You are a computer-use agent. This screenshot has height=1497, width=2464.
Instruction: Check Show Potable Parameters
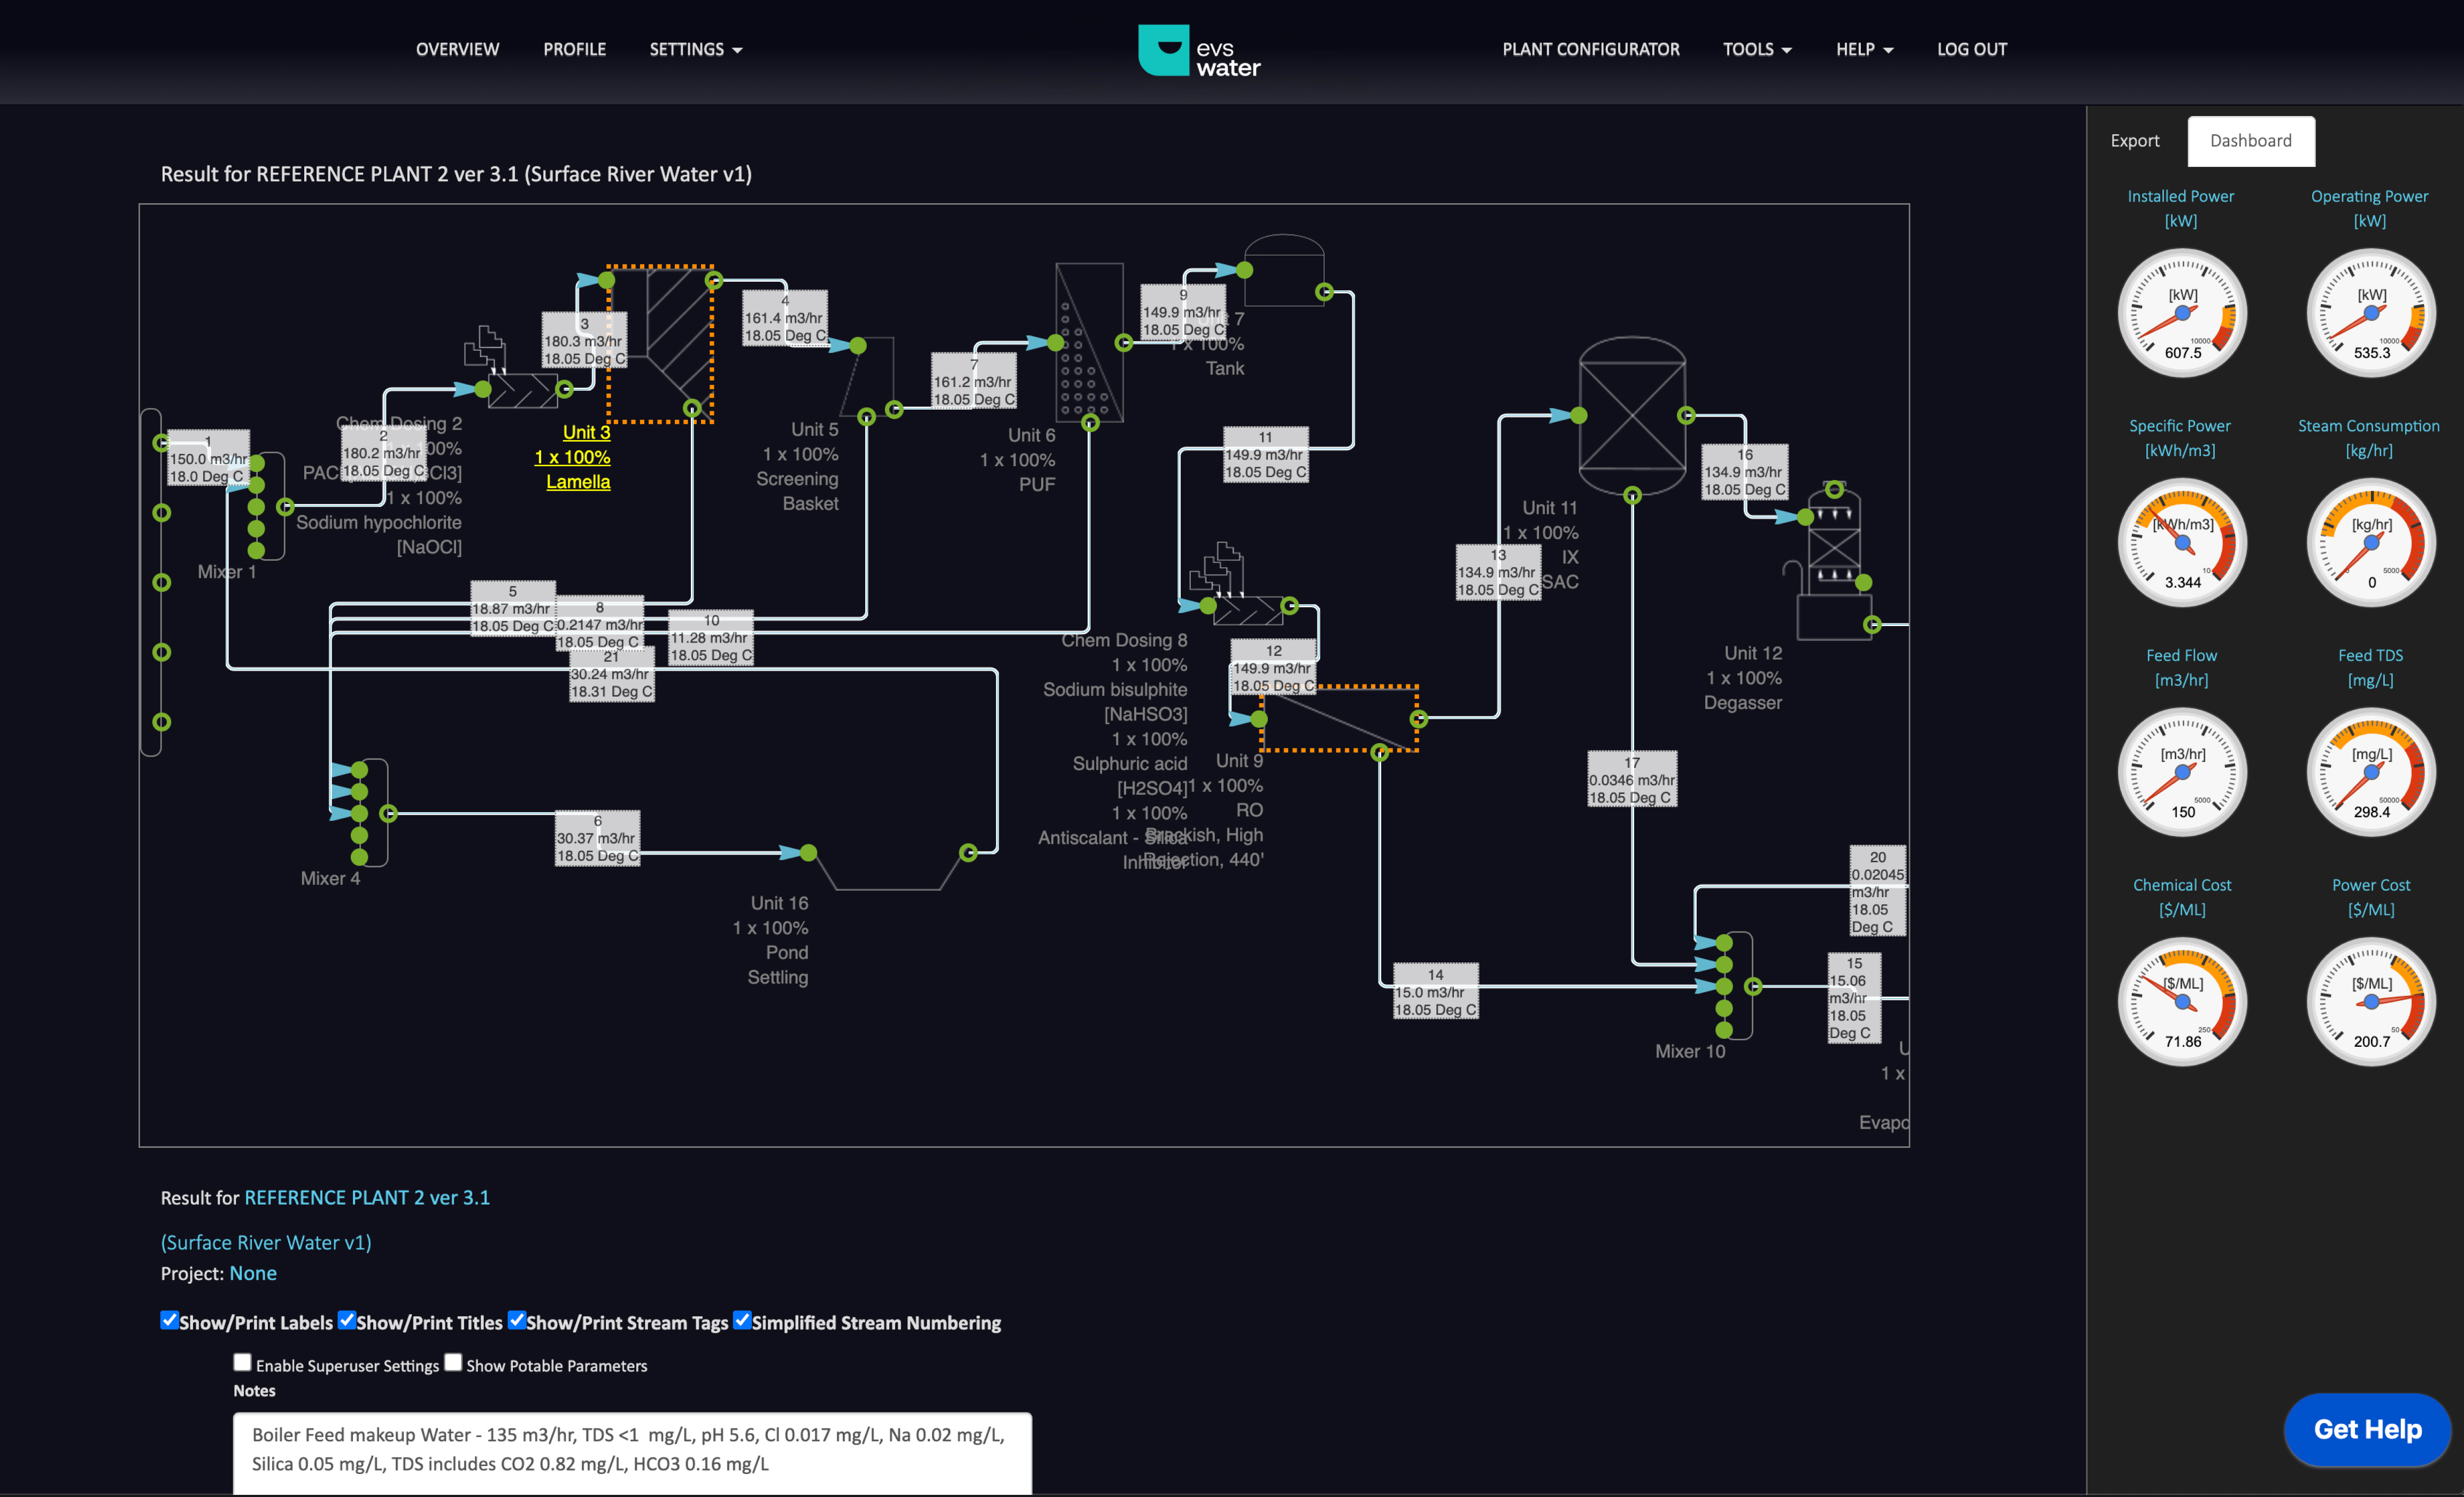click(x=453, y=1363)
